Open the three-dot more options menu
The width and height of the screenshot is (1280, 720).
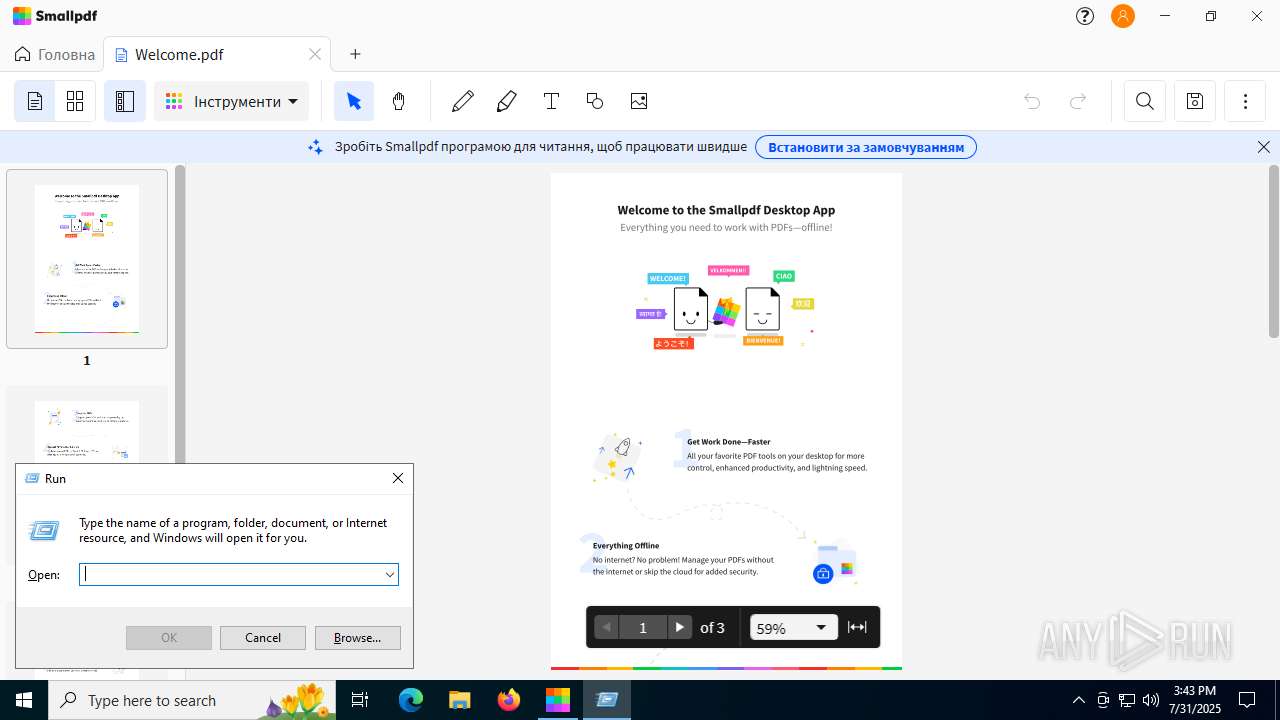tap(1245, 101)
